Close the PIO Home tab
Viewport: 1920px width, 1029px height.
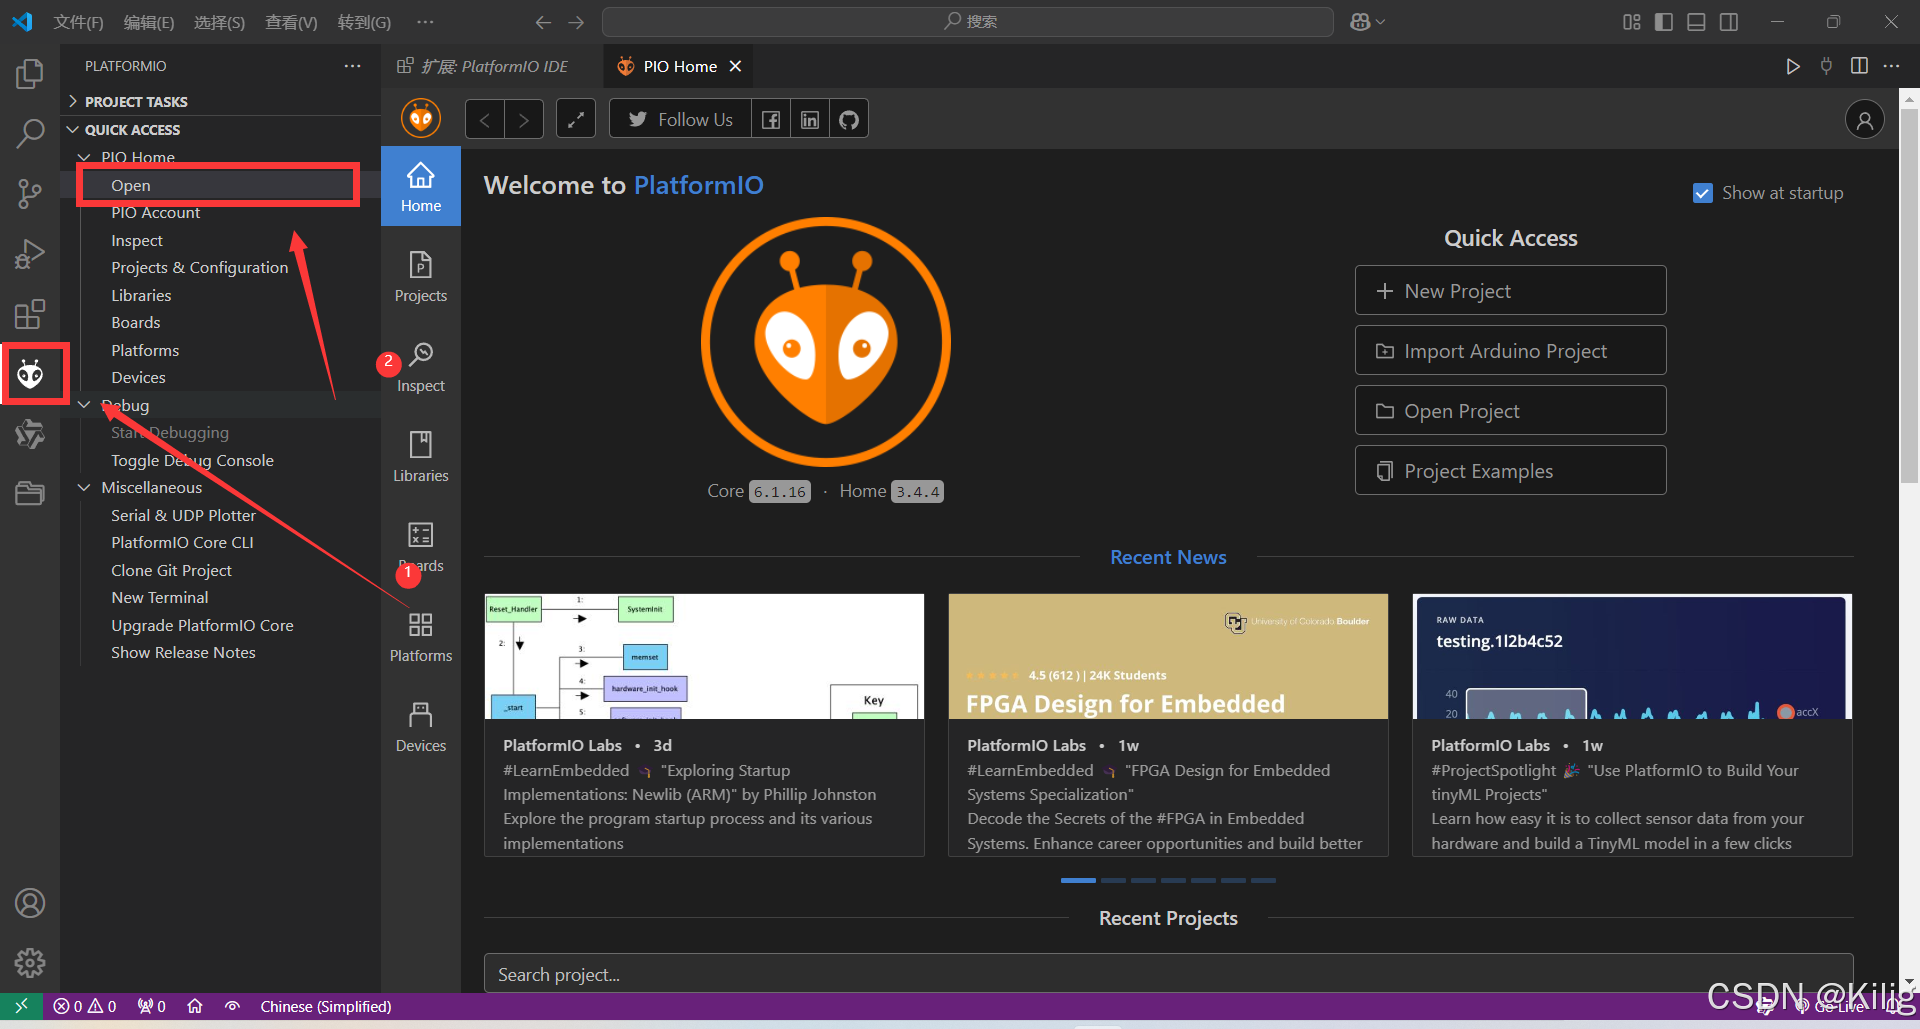point(735,66)
